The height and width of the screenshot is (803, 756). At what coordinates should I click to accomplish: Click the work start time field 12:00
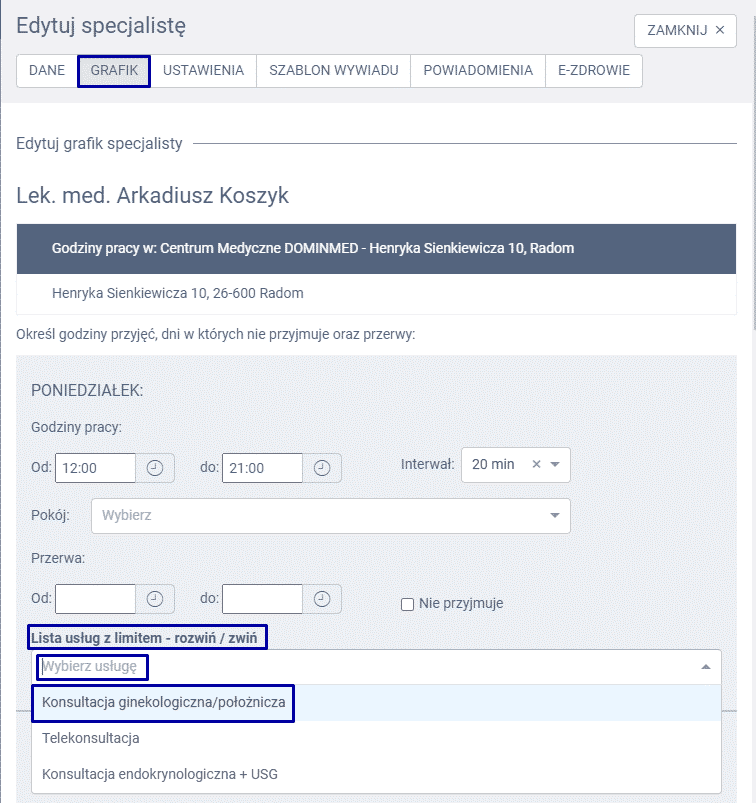(x=95, y=468)
